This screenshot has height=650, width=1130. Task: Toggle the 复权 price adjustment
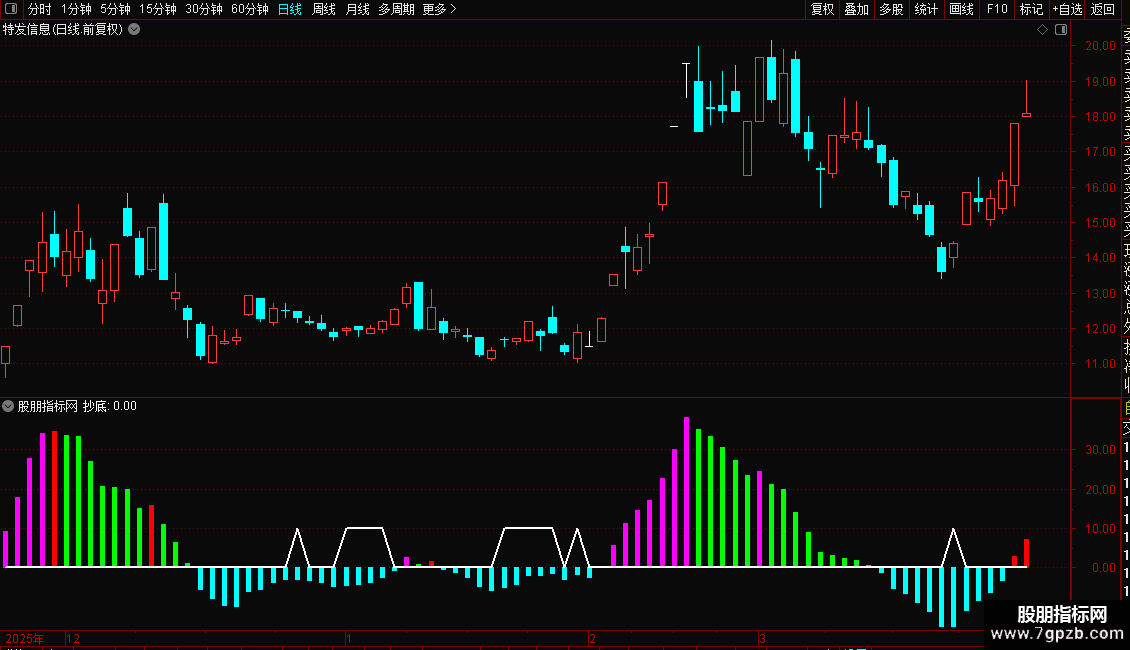coord(822,9)
